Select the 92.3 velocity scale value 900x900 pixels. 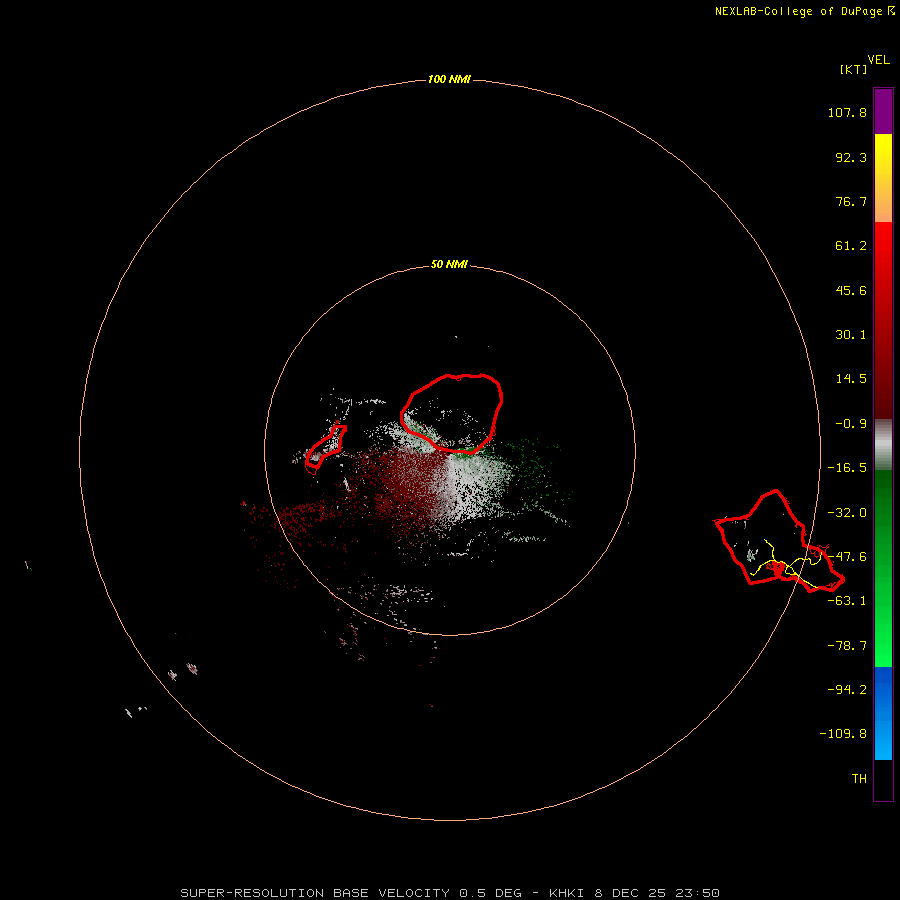click(x=851, y=157)
